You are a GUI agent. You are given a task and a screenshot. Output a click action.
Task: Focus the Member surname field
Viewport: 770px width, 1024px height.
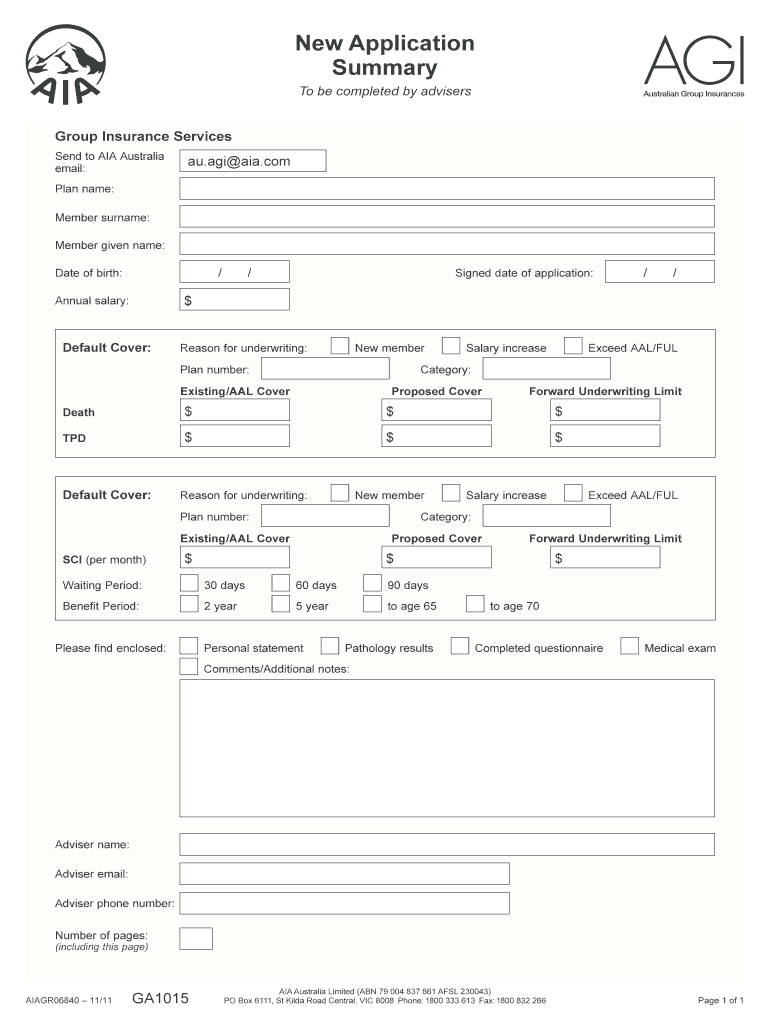(446, 216)
